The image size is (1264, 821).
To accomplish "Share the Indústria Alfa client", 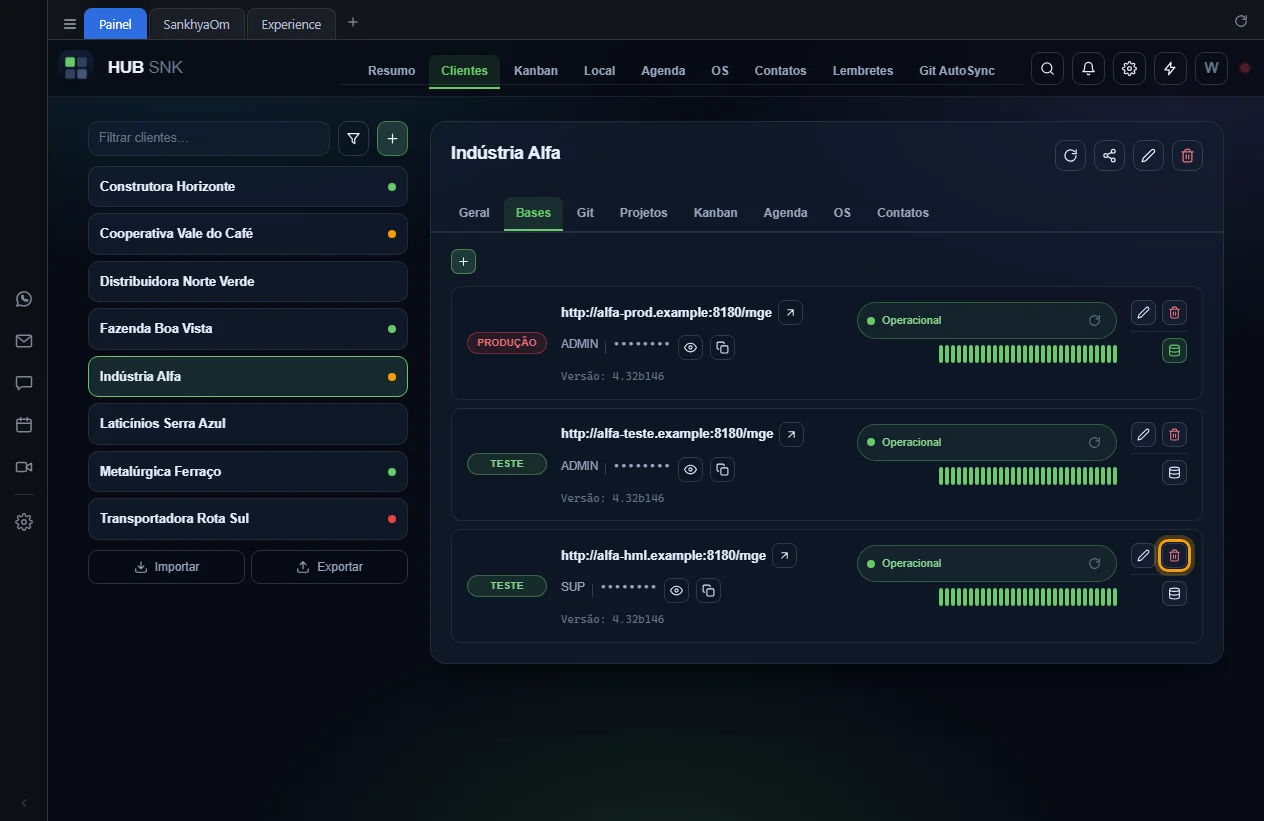I will pos(1109,155).
